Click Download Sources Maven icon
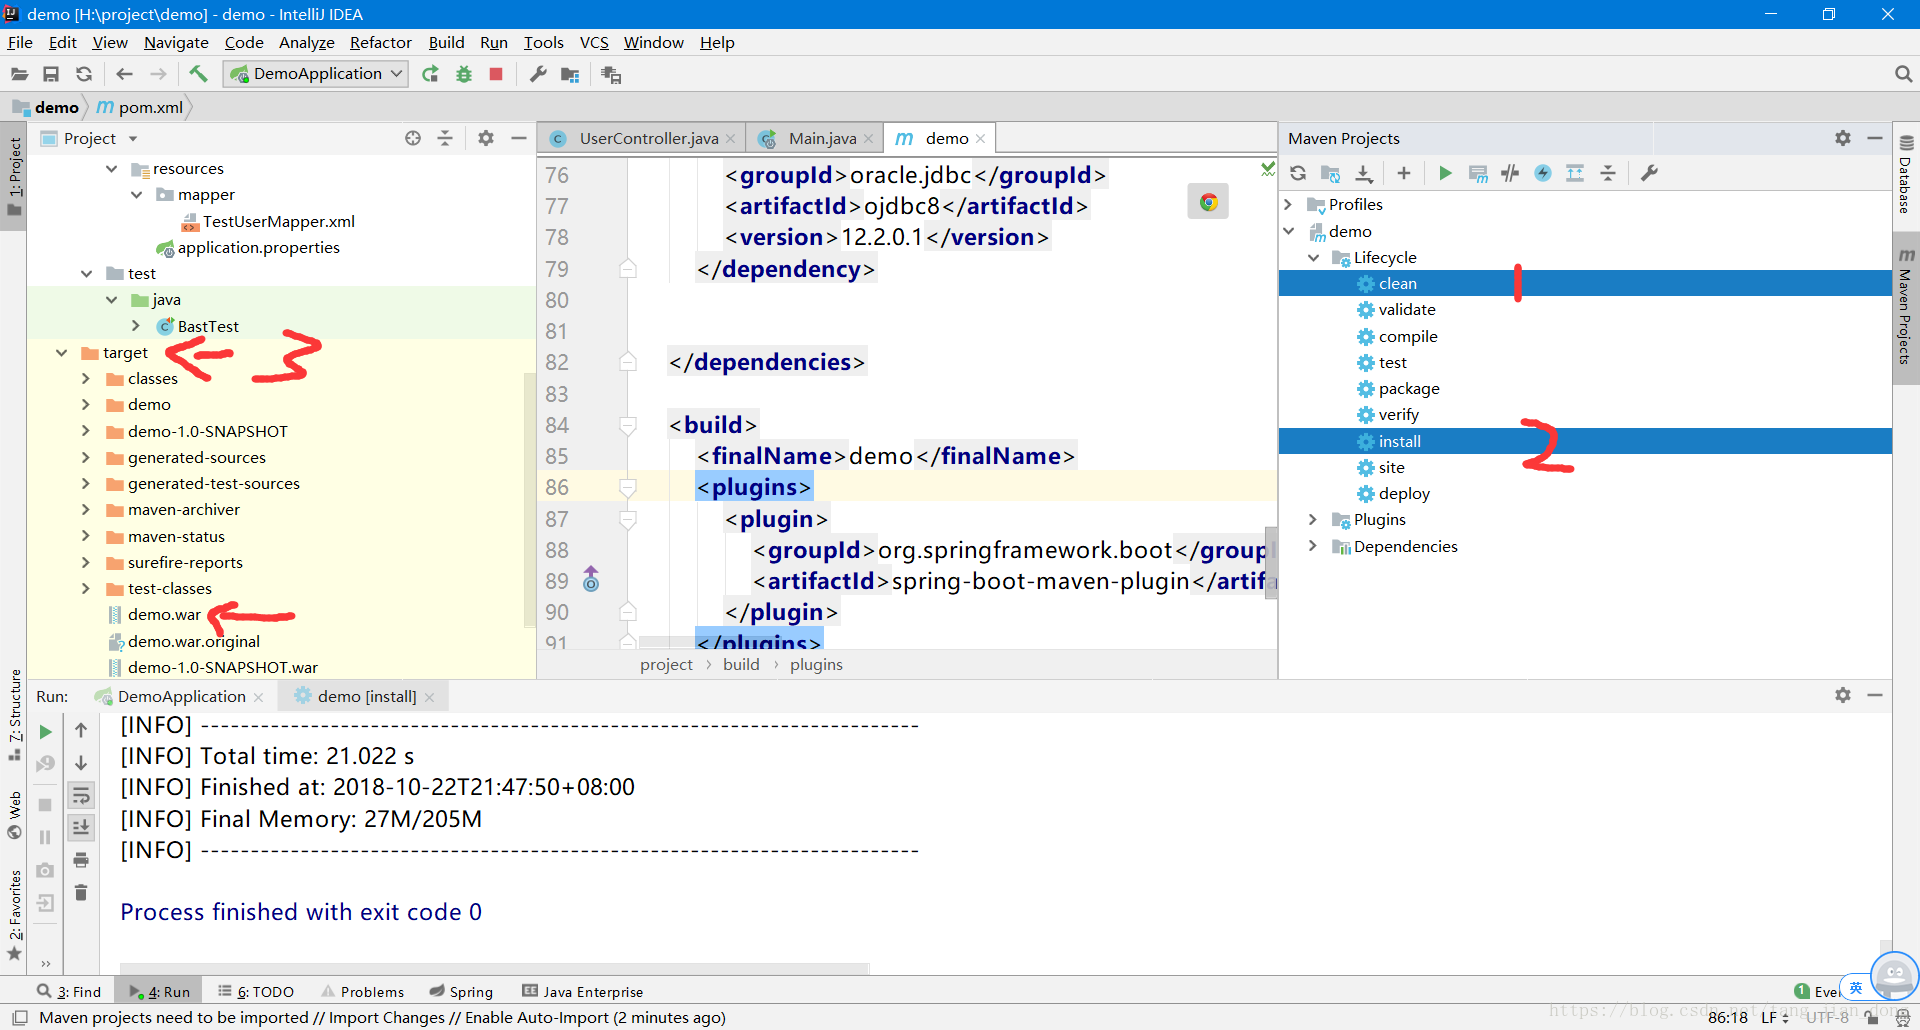 tap(1364, 173)
